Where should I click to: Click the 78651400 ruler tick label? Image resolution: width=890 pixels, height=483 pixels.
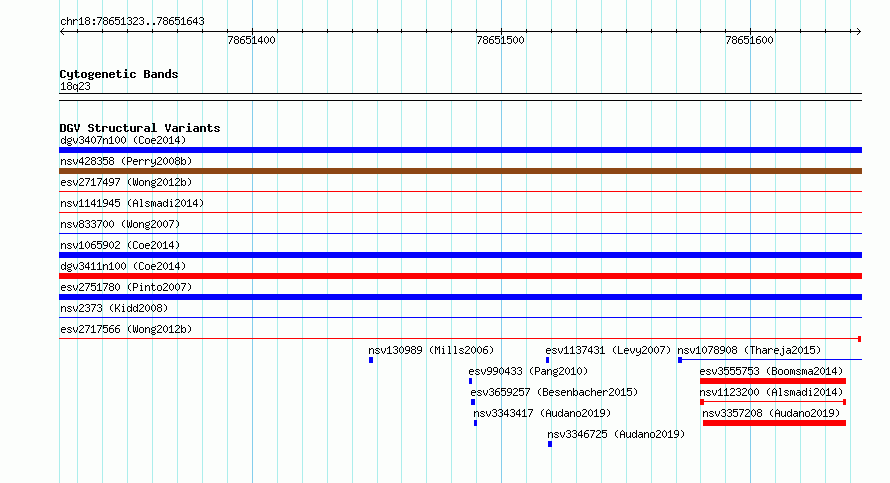(x=251, y=40)
